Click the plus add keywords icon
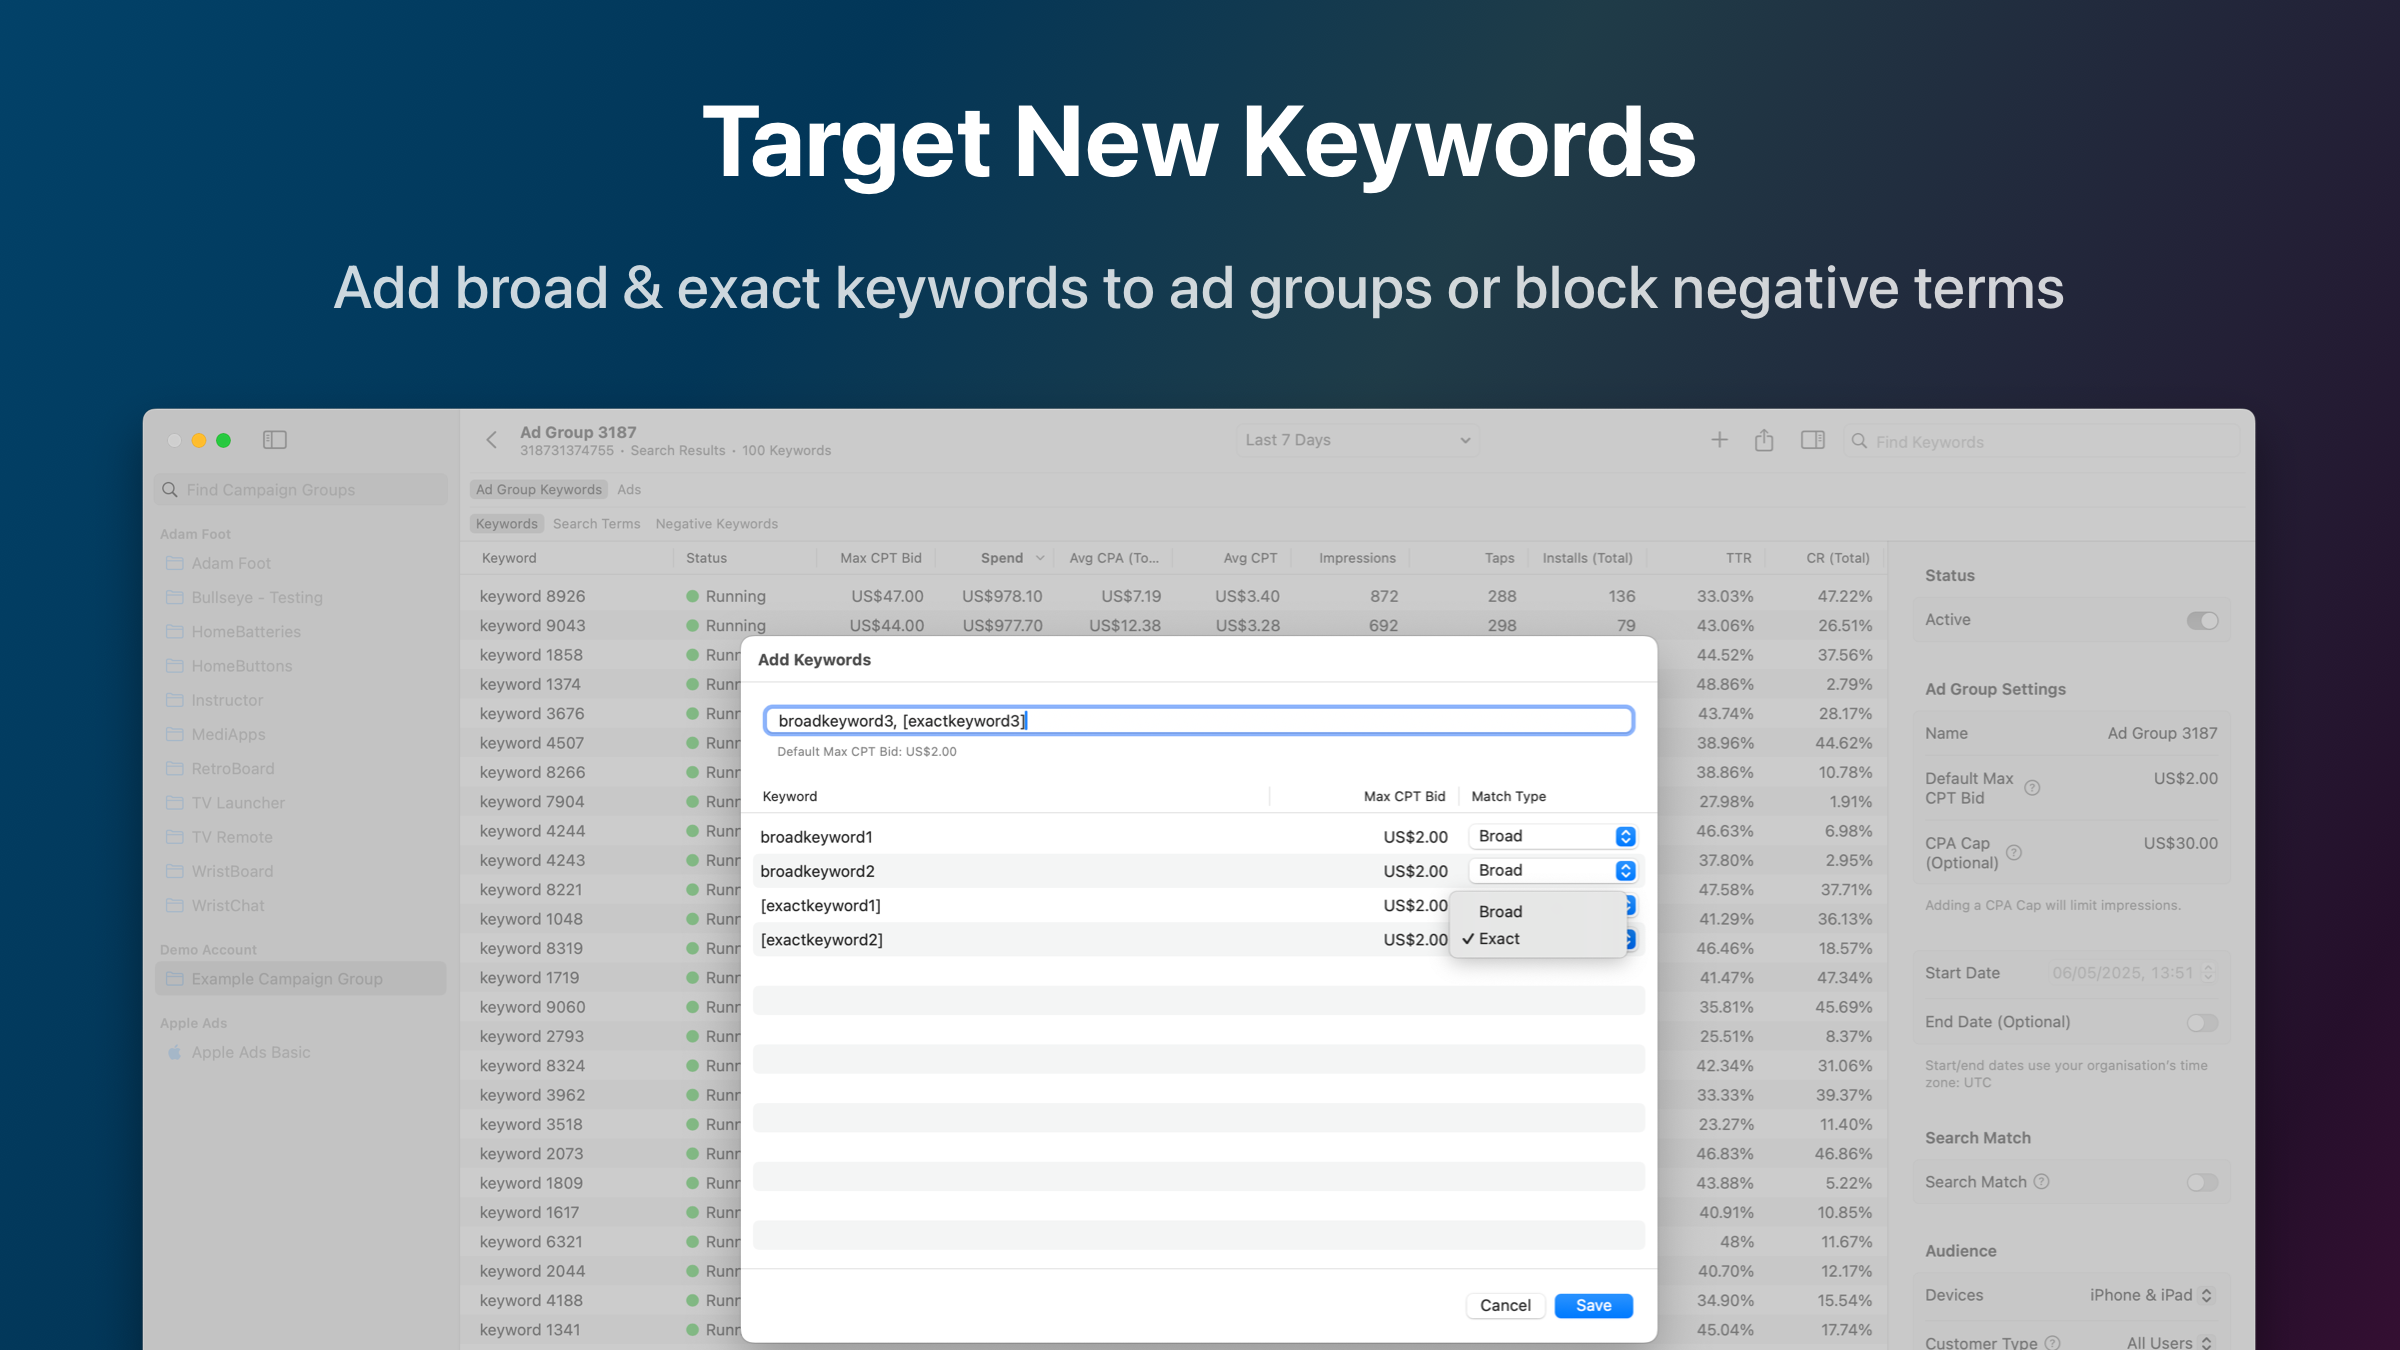2400x1350 pixels. (1719, 440)
